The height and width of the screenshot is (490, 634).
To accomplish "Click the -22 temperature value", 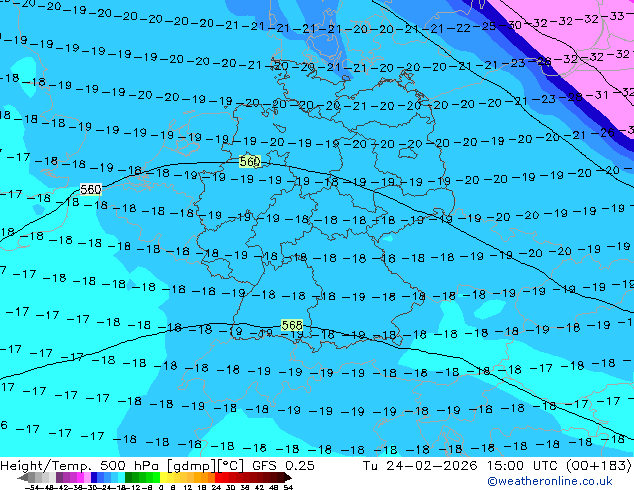I will [460, 28].
